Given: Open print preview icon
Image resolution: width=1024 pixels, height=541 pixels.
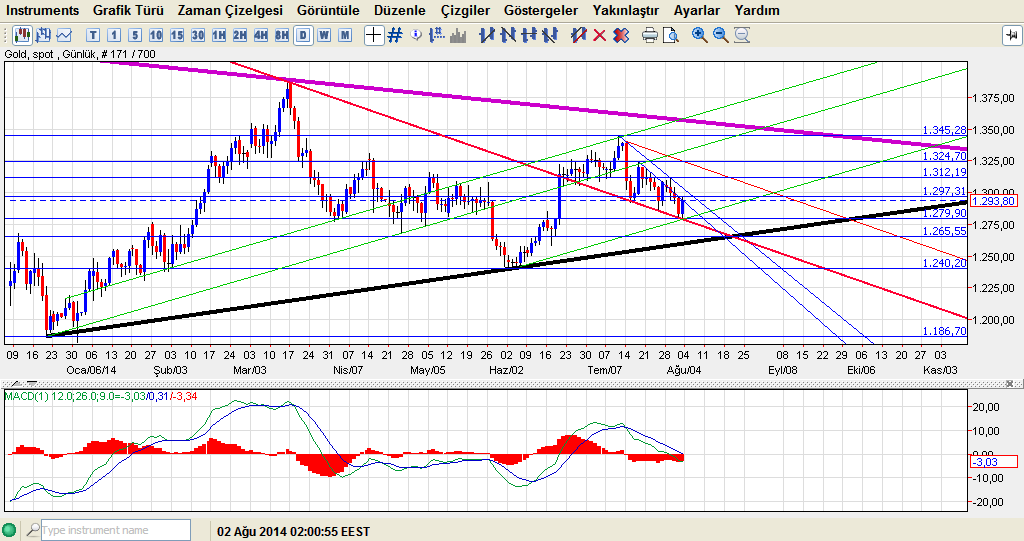Looking at the screenshot, I should 670,35.
